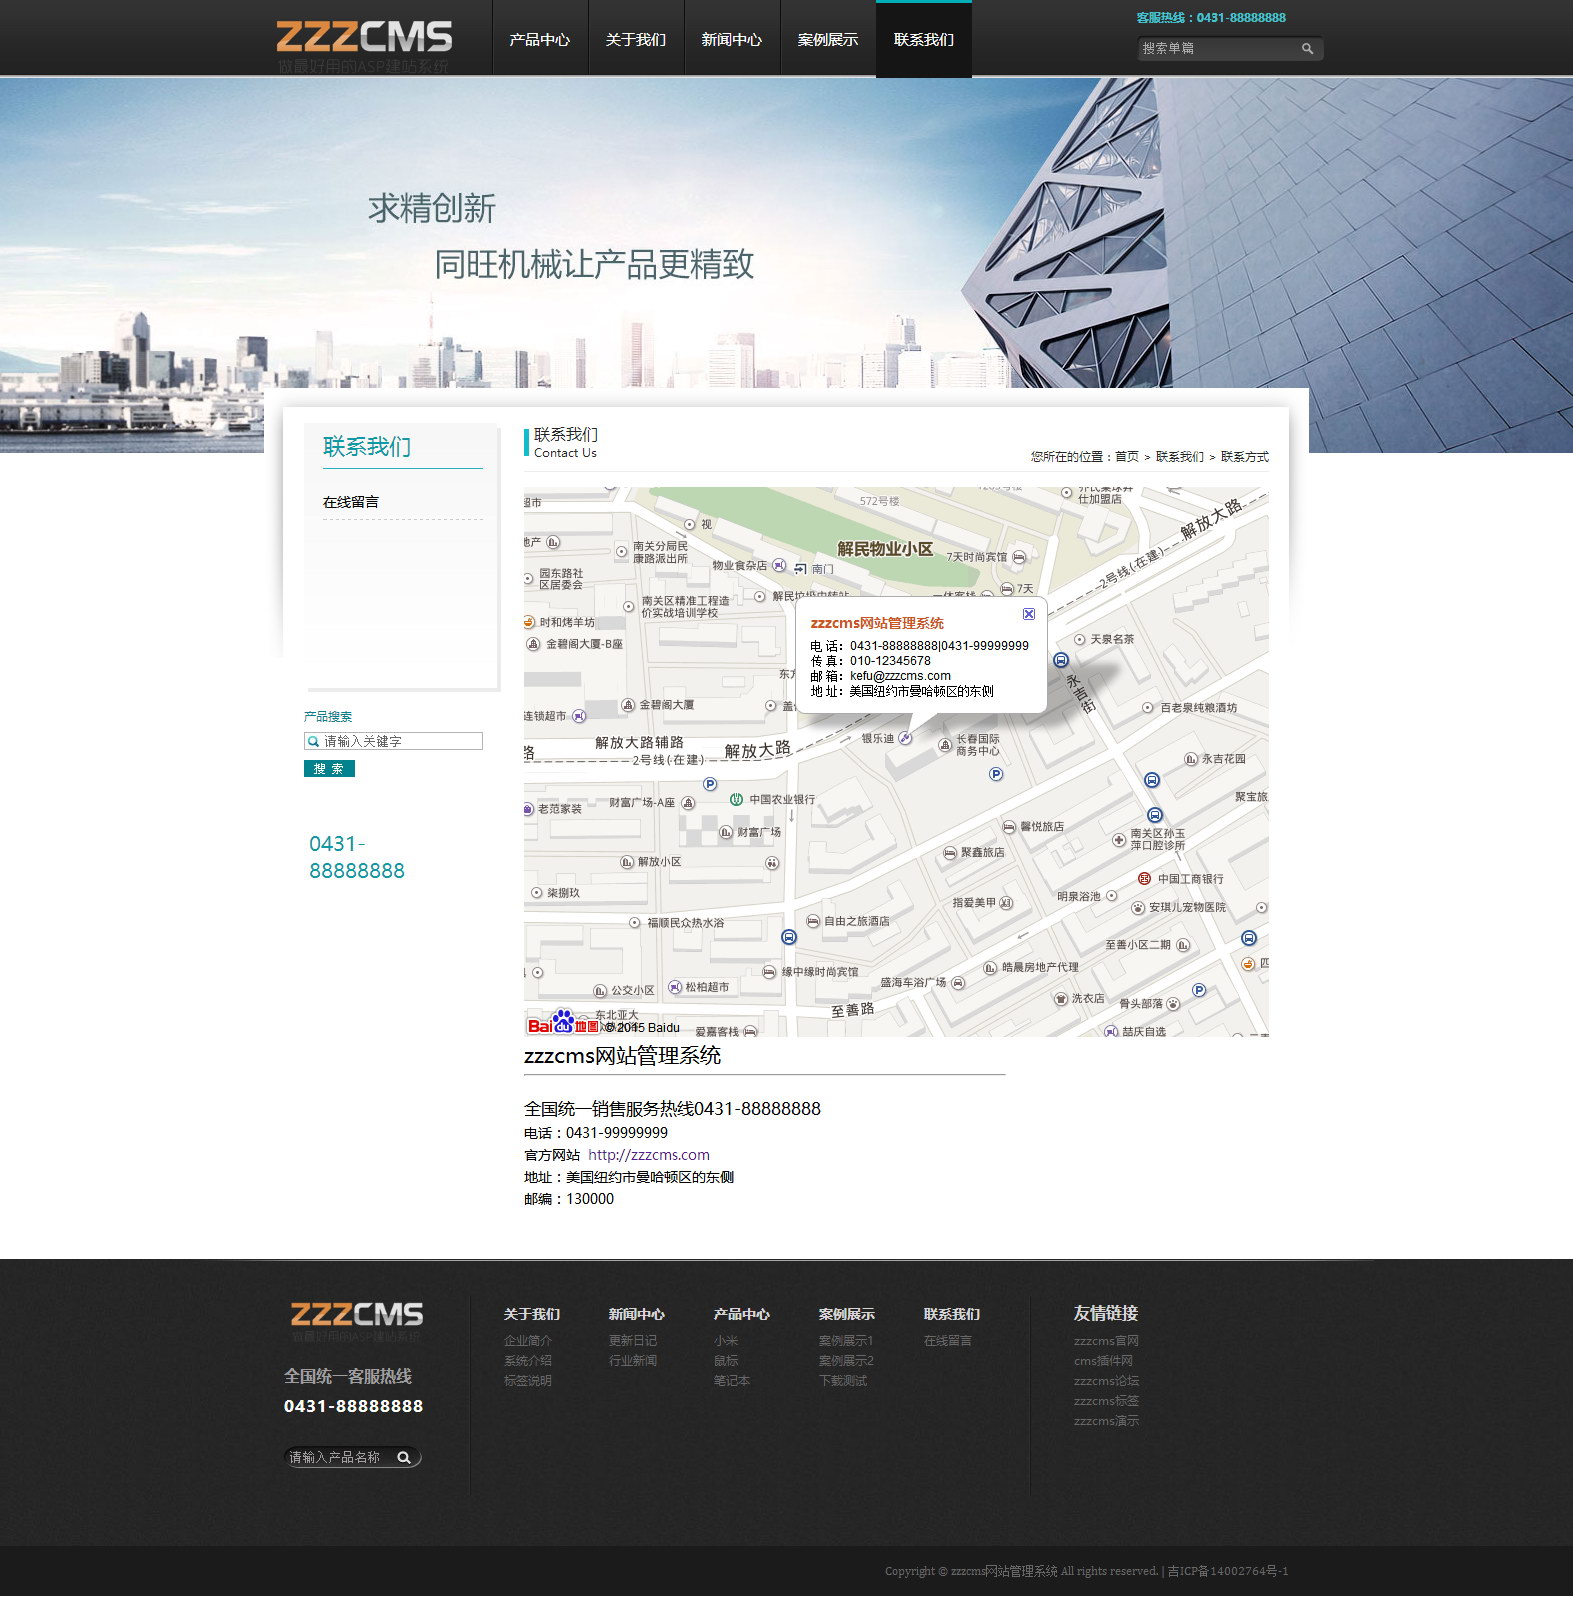Open the 产品中心 navigation menu

[x=540, y=39]
